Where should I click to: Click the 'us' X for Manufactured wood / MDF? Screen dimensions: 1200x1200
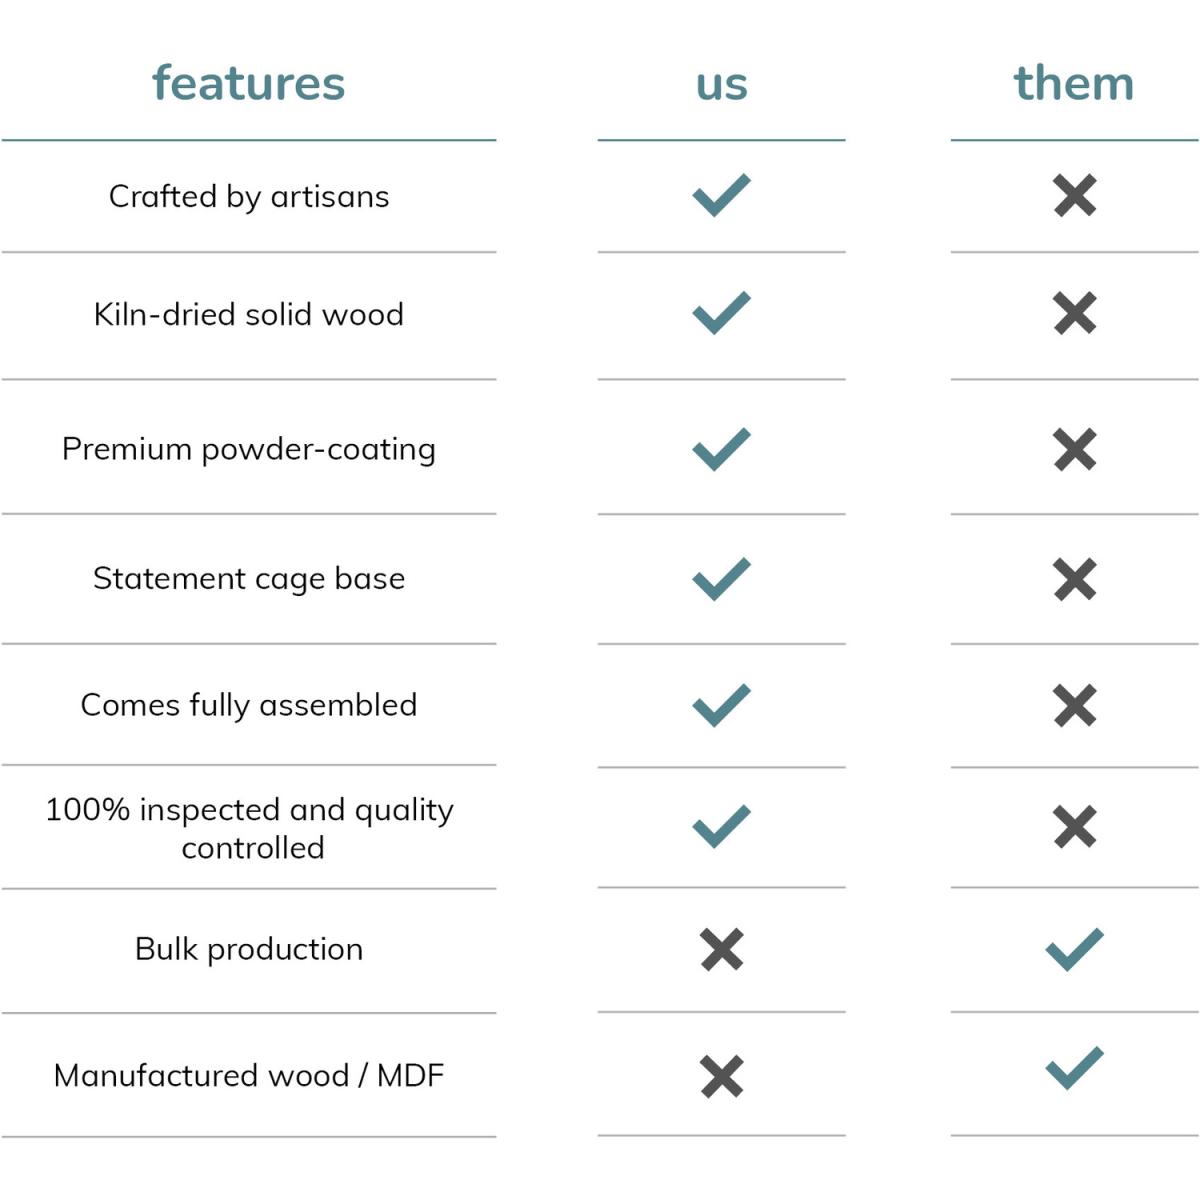coord(722,1076)
